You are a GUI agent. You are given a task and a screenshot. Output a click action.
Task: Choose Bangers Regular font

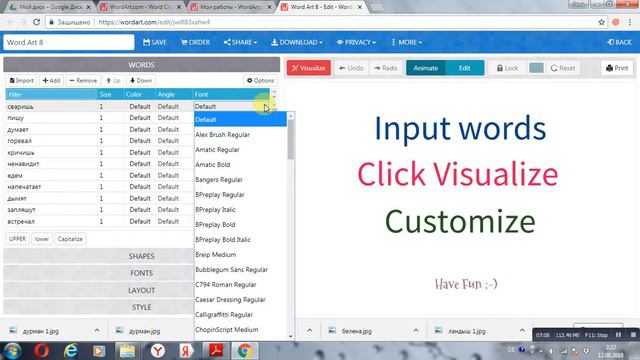240,180
